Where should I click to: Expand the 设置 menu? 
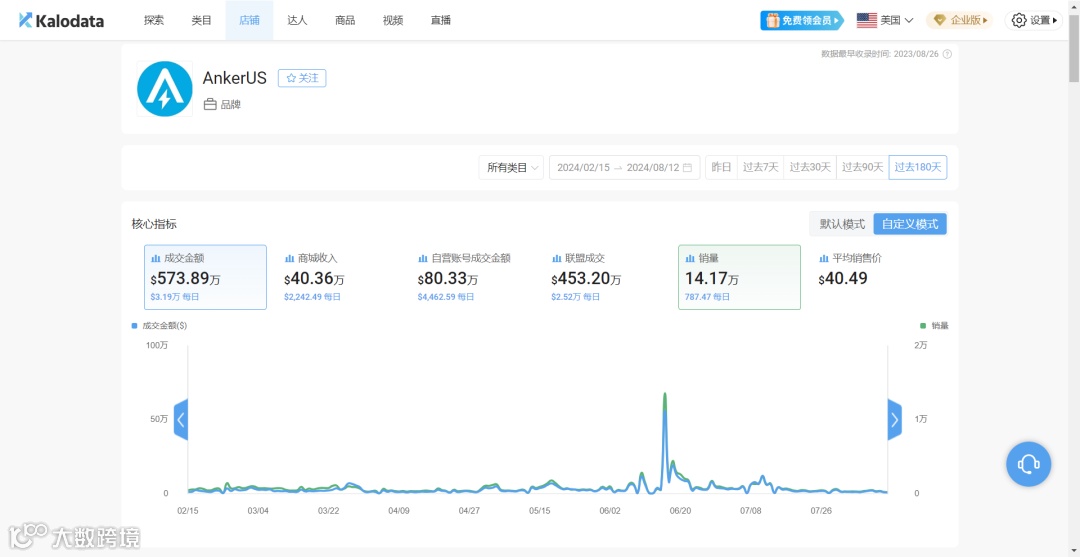[1033, 21]
